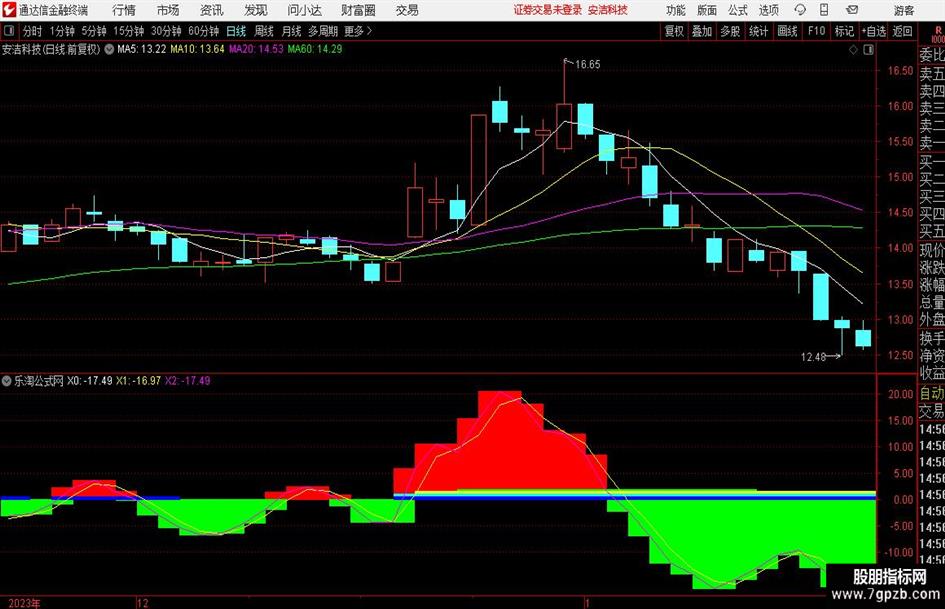The image size is (945, 609).
Task: Click the 16.50 price axis label
Action: pyautogui.click(x=900, y=71)
